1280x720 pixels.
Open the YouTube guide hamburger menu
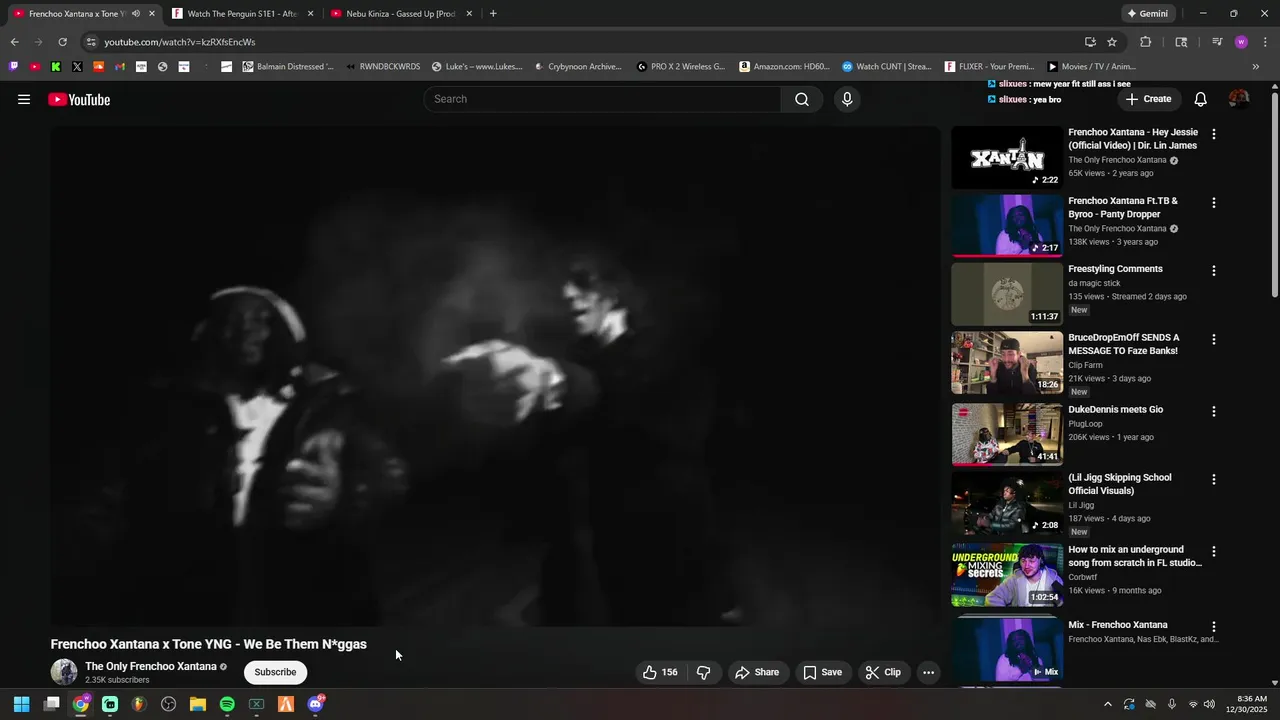pyautogui.click(x=24, y=99)
